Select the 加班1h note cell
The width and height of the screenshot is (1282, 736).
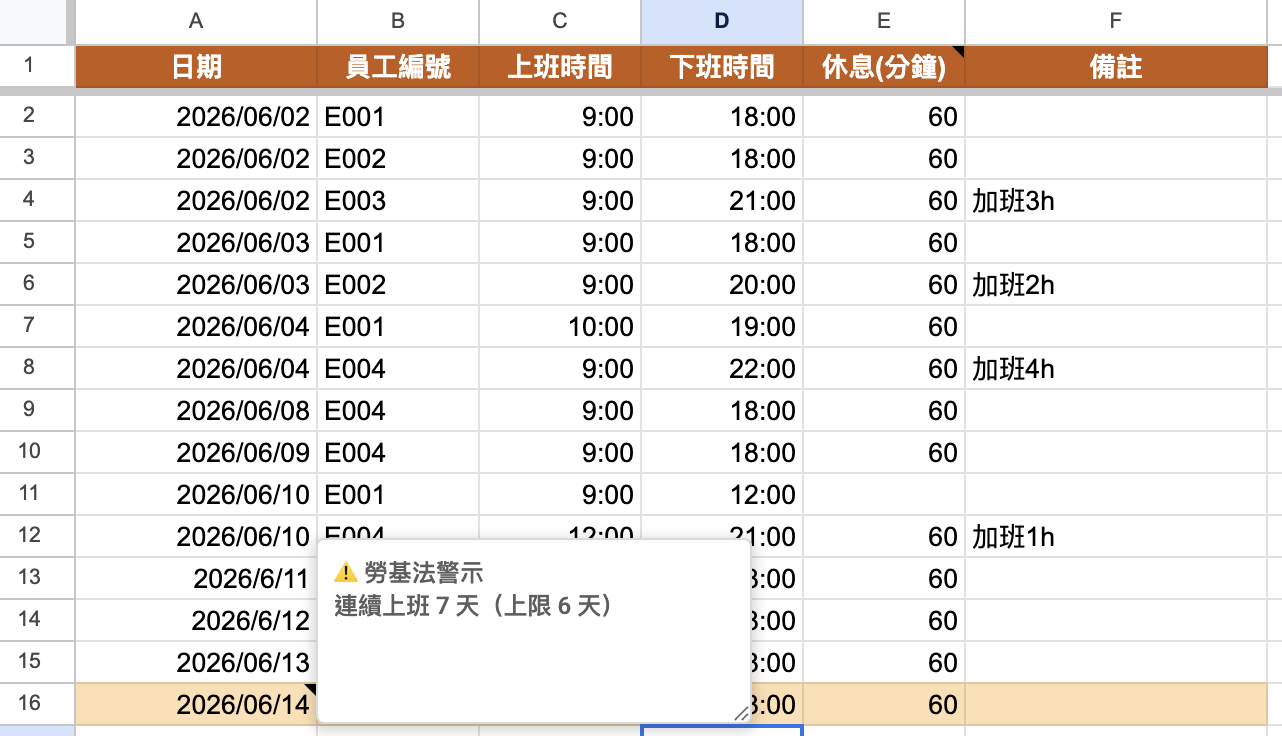coord(1115,537)
